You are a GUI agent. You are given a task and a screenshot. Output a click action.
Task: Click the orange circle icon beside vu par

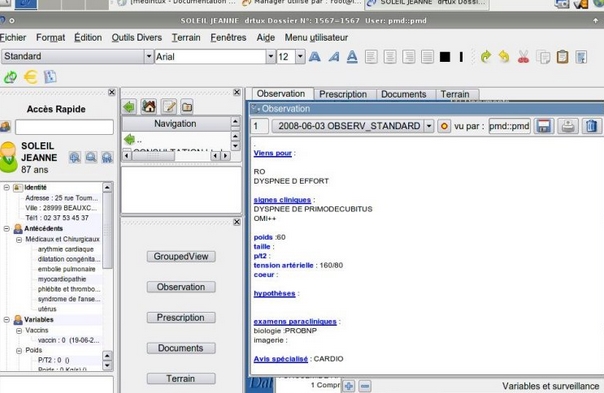444,126
